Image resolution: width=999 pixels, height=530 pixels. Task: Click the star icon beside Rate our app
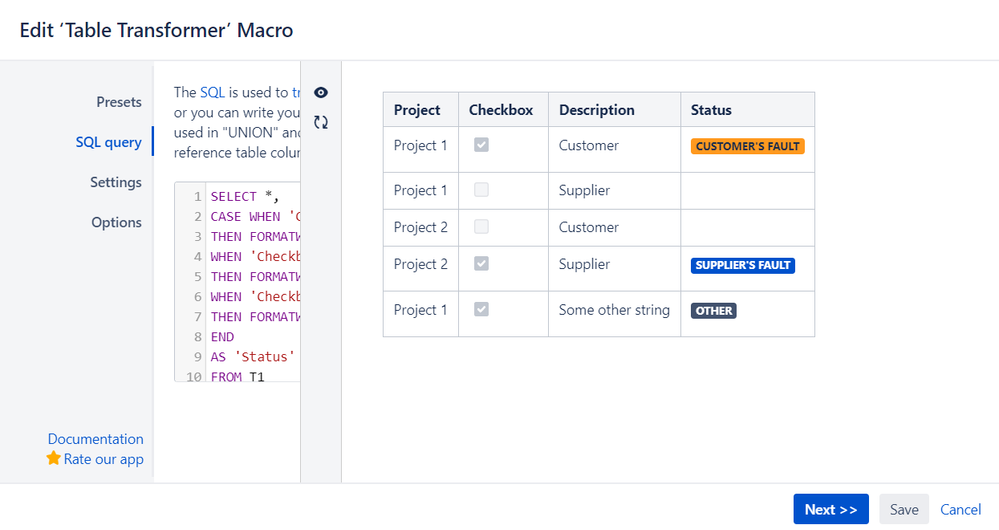coord(54,459)
